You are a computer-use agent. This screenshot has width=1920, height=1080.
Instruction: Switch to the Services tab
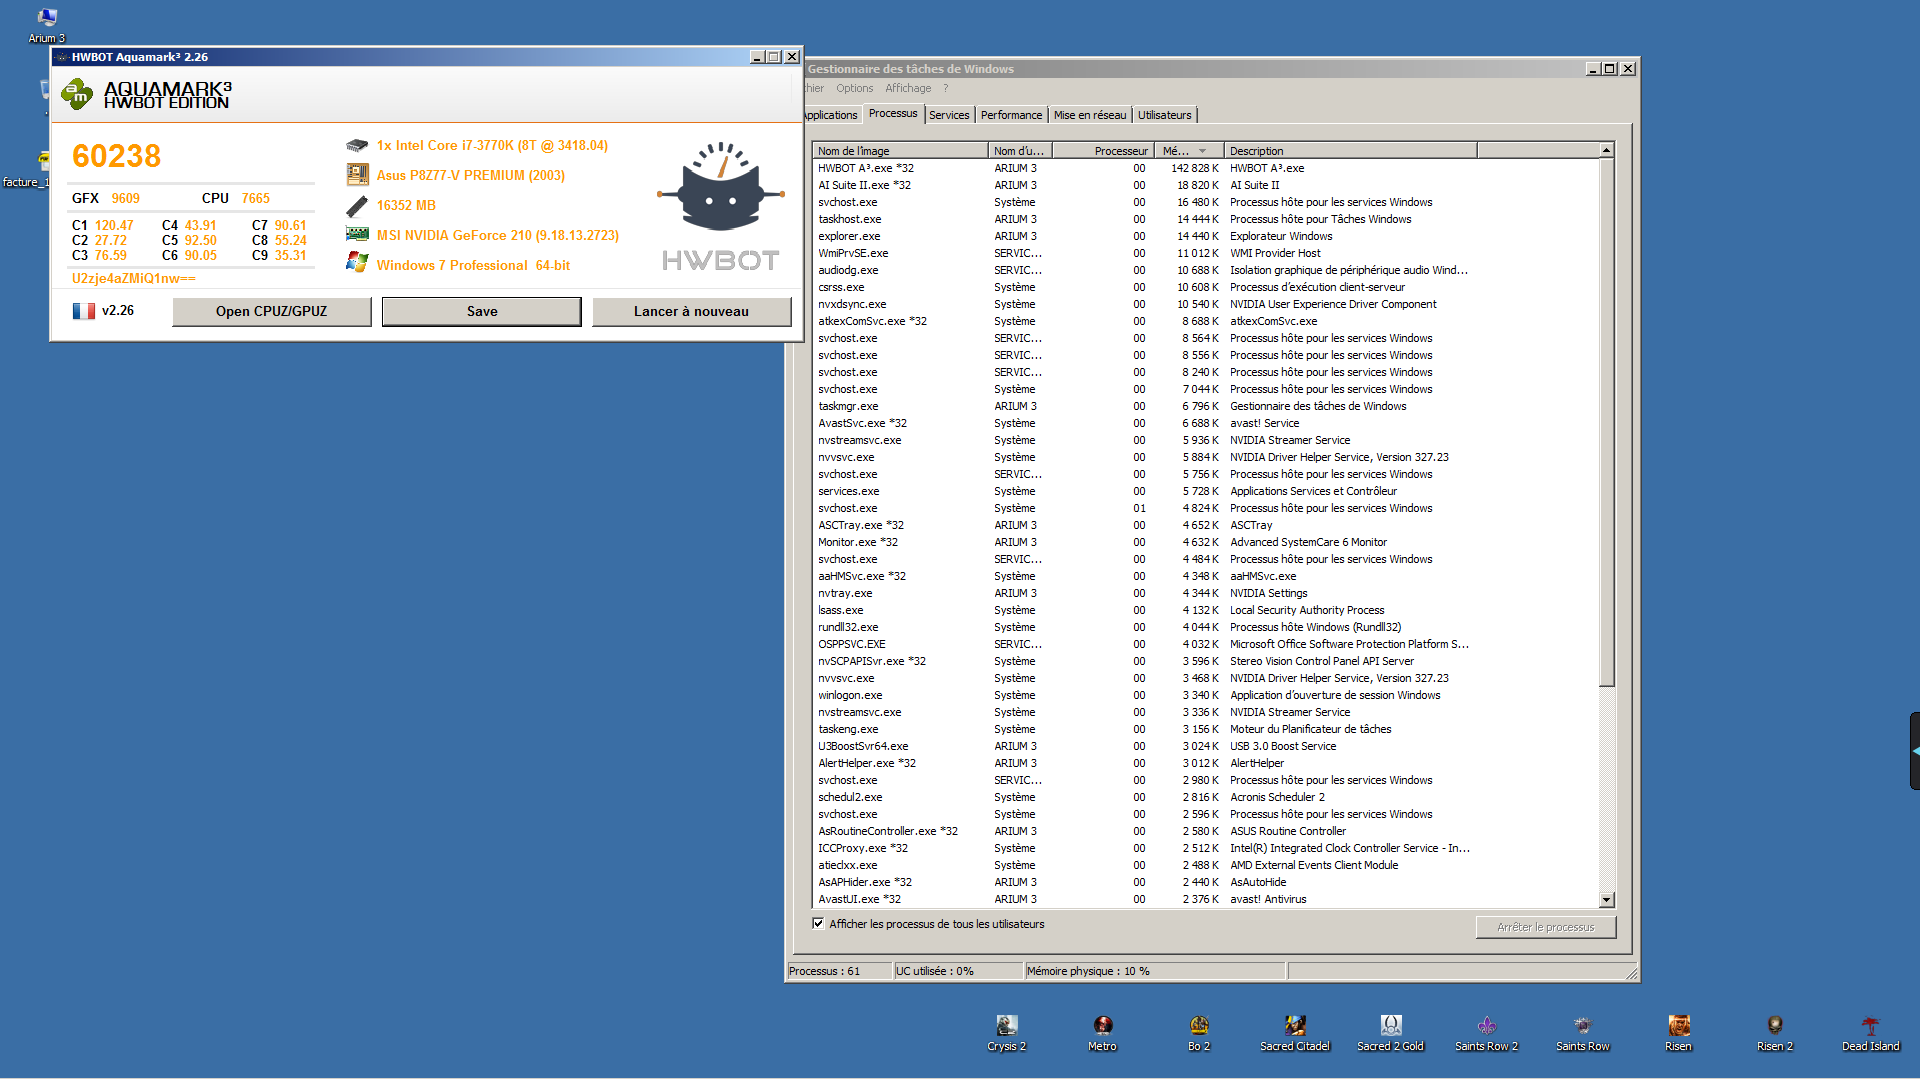click(x=949, y=115)
